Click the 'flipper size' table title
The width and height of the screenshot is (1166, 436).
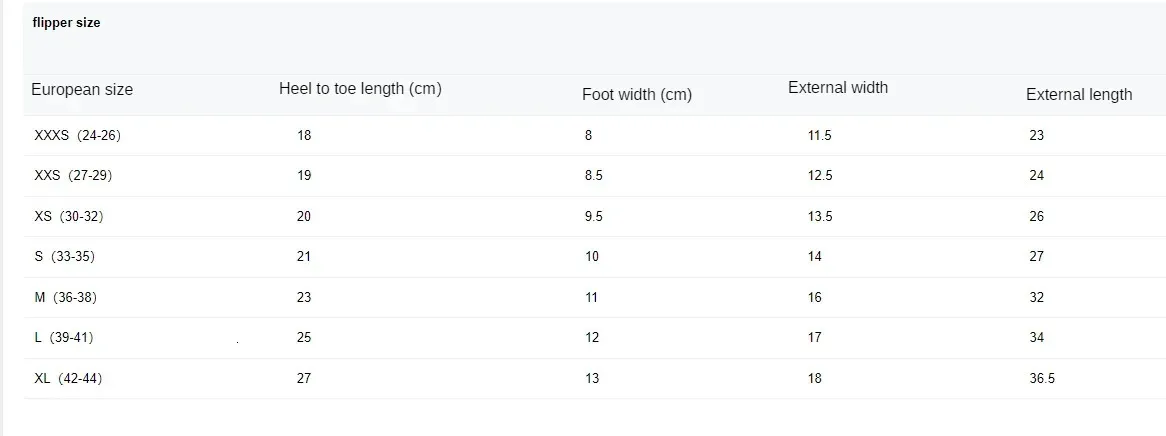tap(66, 23)
